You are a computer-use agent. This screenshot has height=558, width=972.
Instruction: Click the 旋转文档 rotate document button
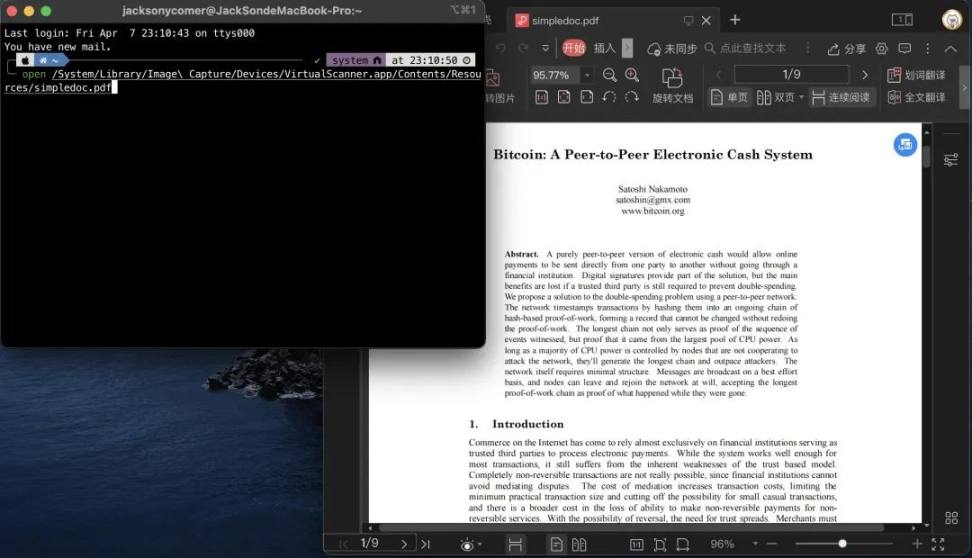click(x=672, y=86)
